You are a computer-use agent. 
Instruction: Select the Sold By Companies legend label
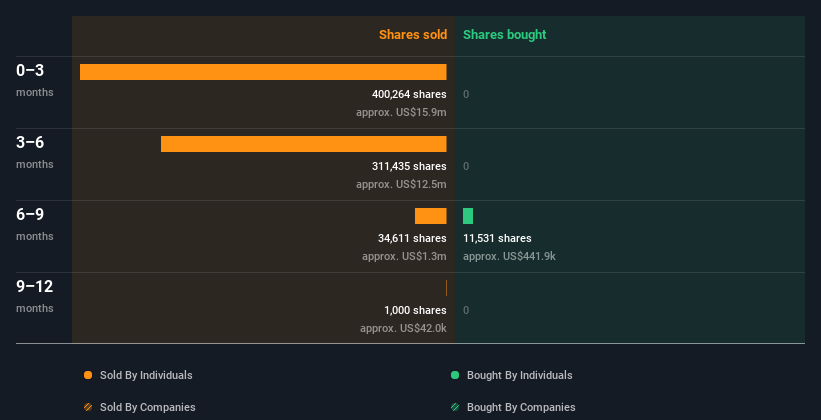point(148,407)
